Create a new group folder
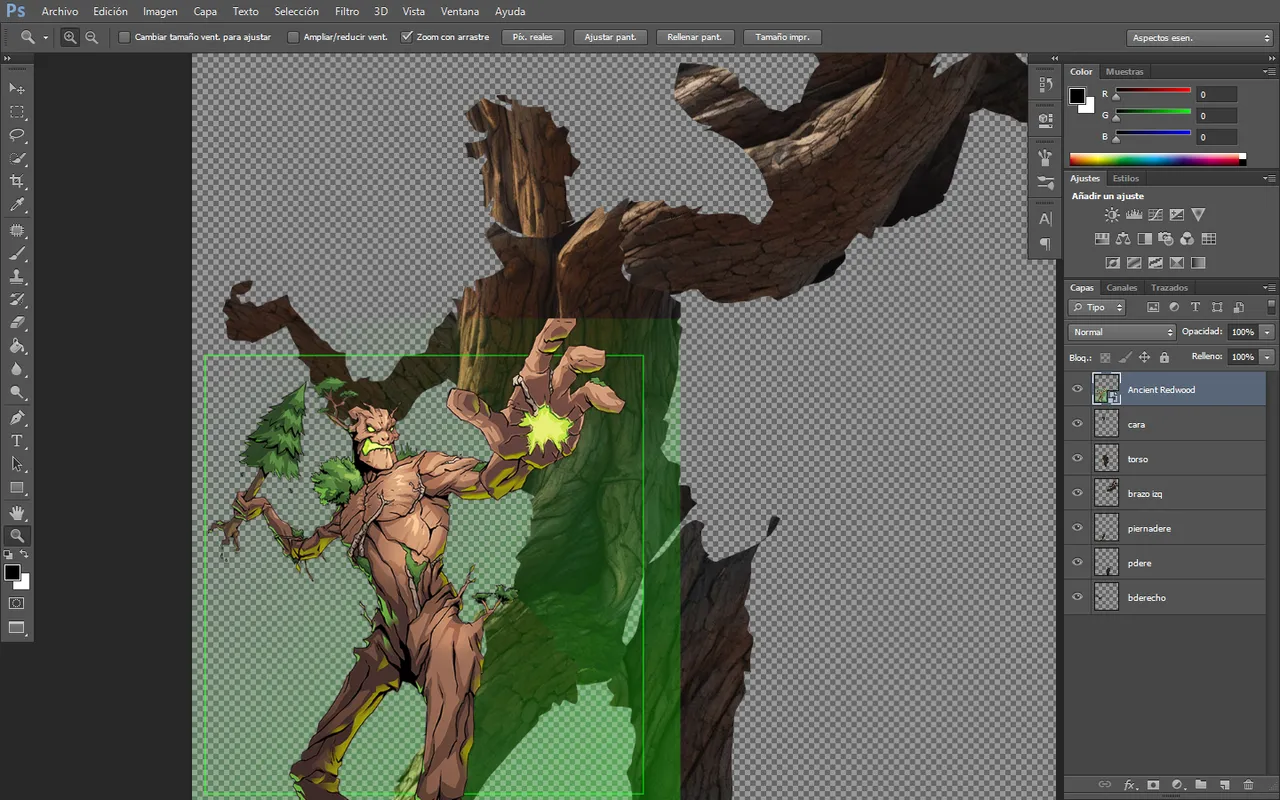The width and height of the screenshot is (1280, 800). tap(1201, 785)
